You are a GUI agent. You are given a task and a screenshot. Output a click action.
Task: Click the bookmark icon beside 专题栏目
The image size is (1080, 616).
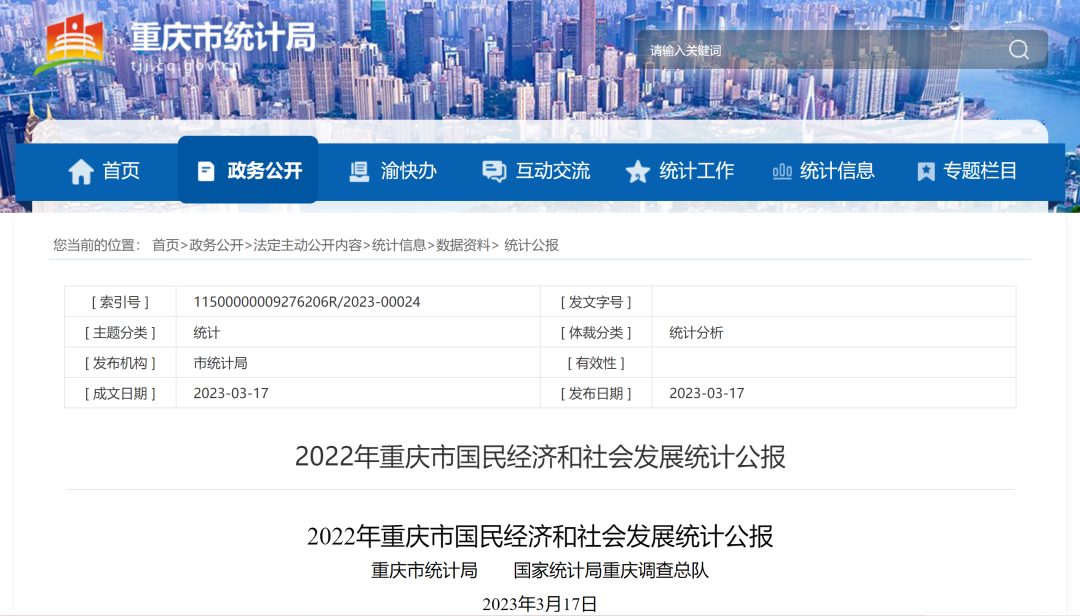926,171
